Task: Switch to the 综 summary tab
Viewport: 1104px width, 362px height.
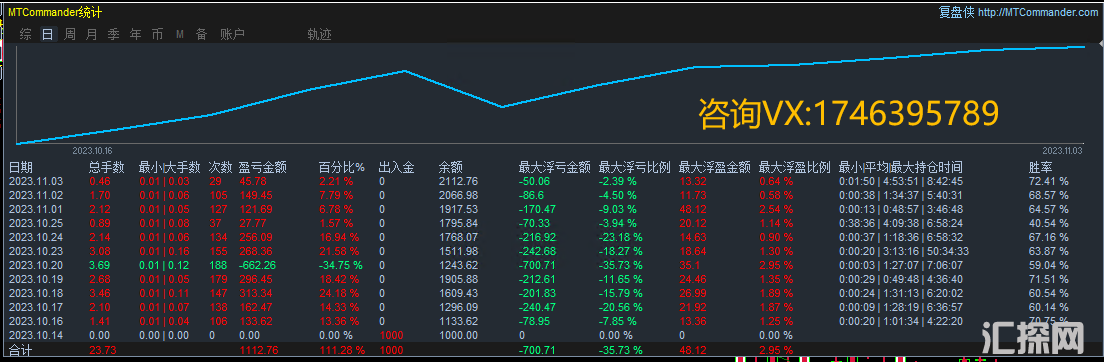Action: click(25, 34)
